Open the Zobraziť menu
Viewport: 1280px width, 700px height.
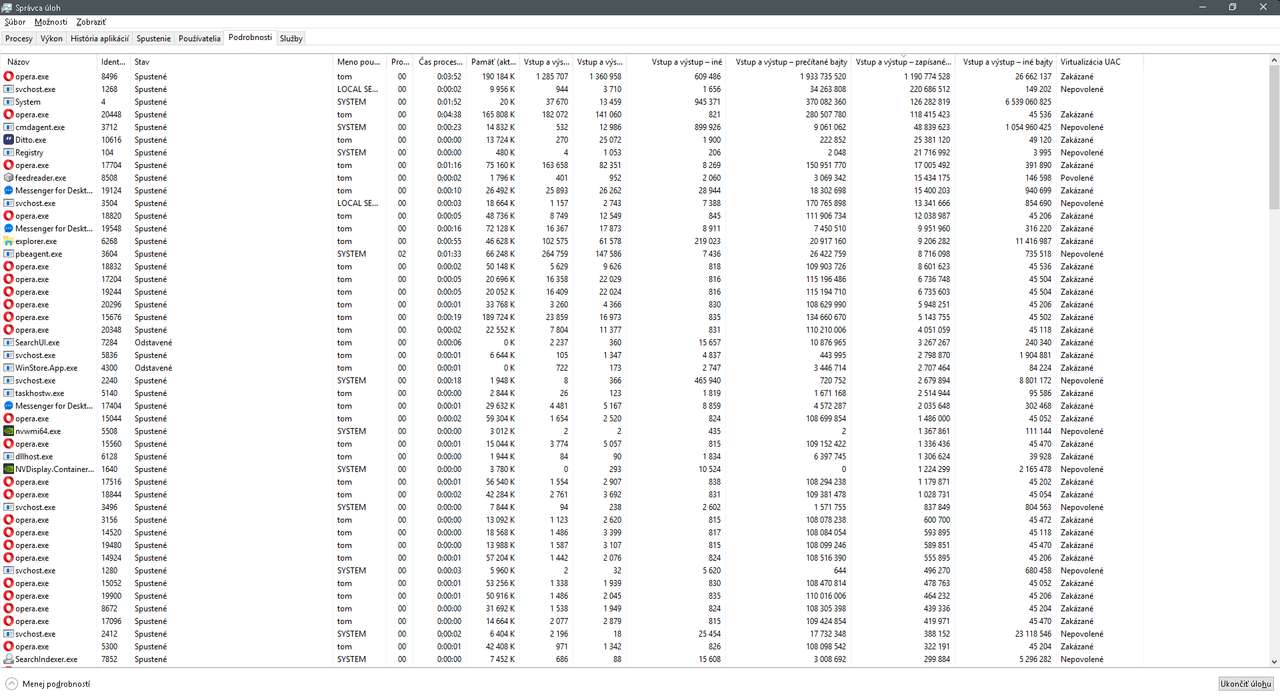(91, 21)
